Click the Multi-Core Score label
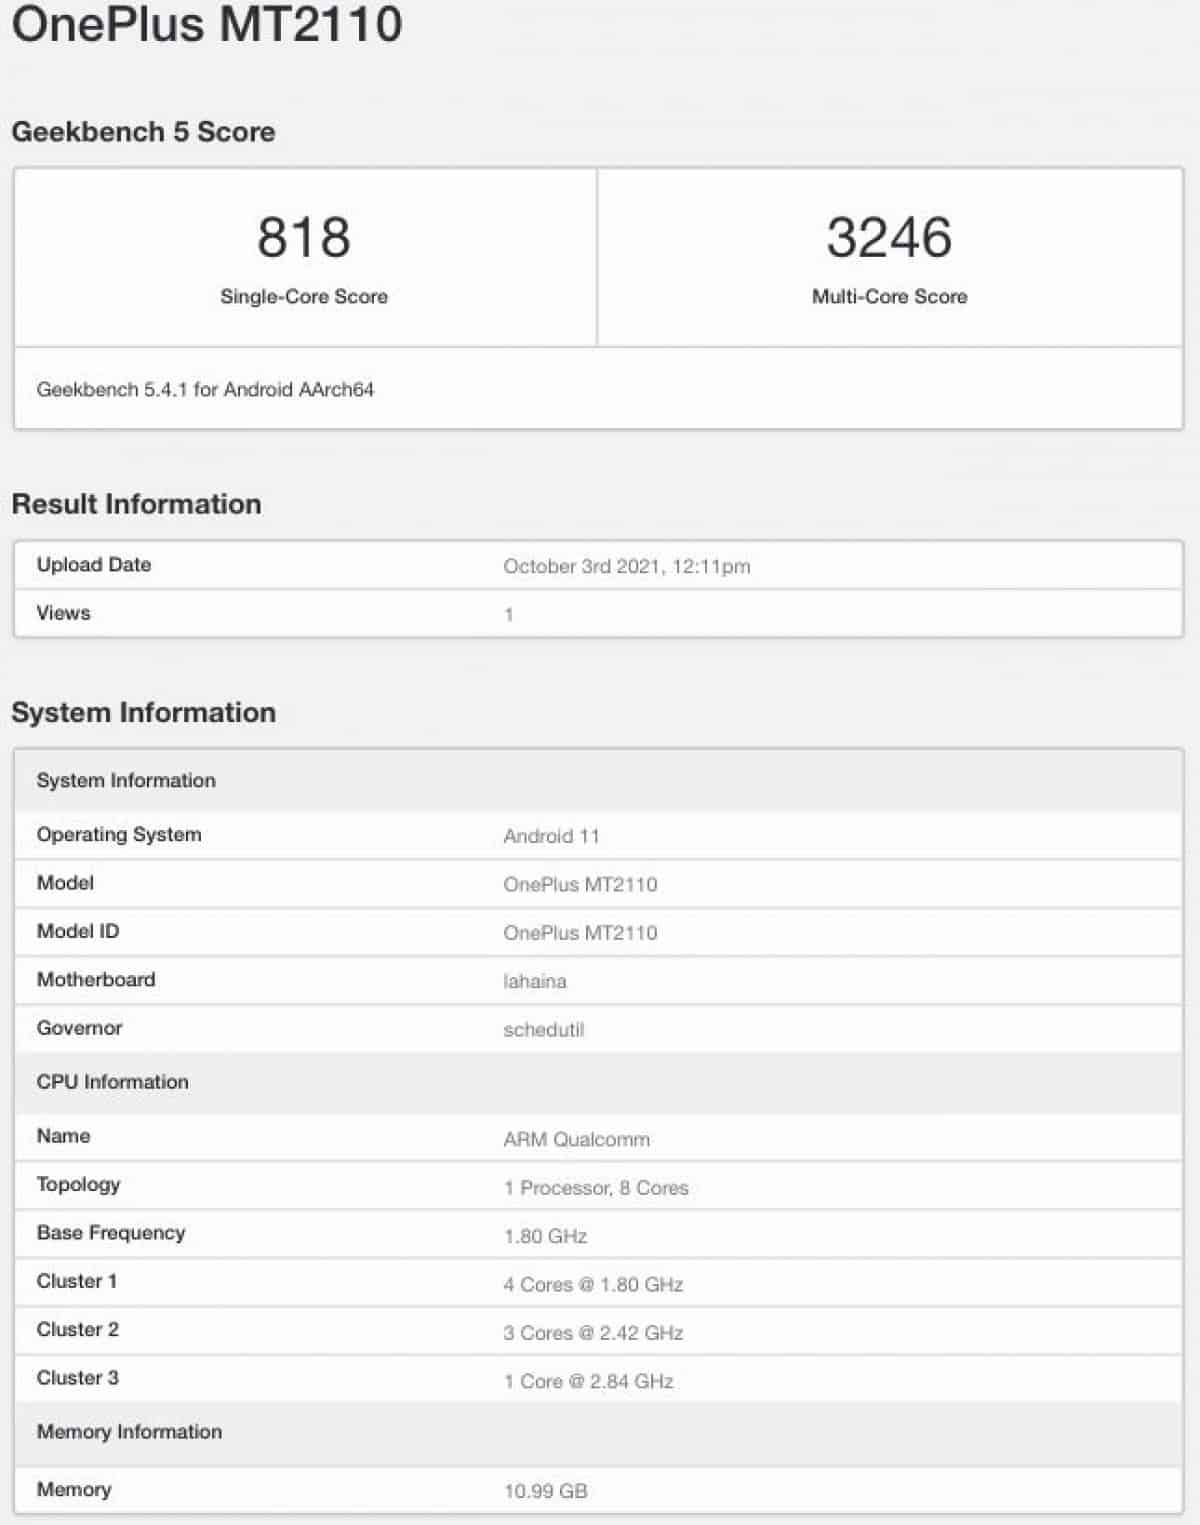 point(889,297)
